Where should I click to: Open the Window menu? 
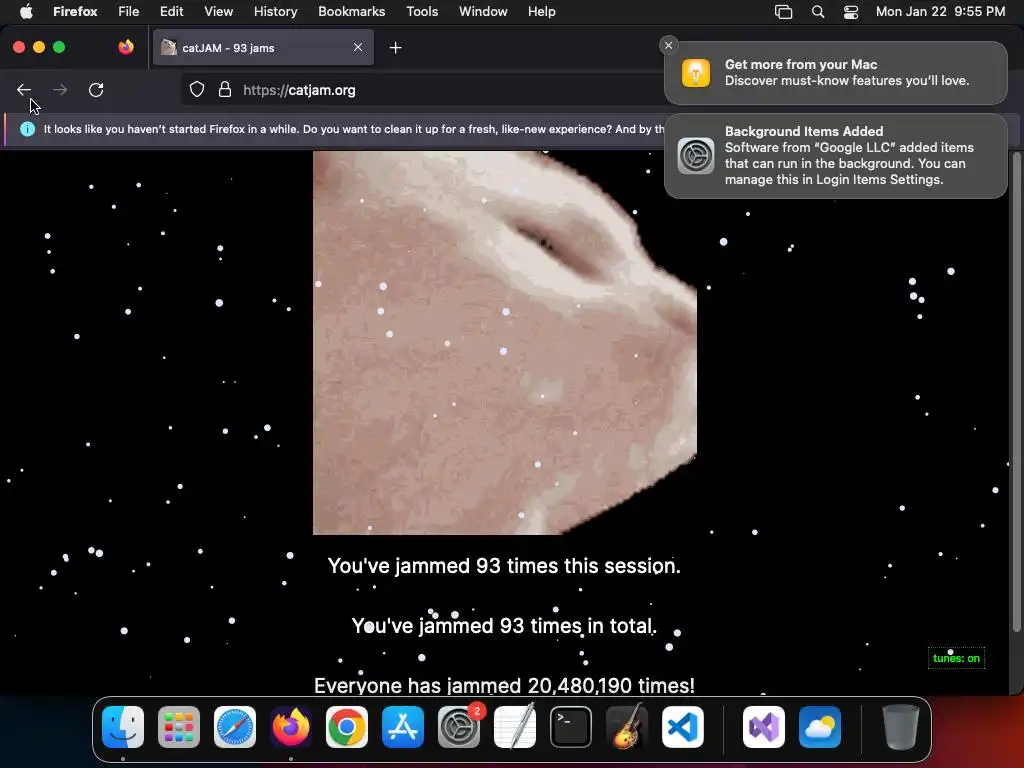[483, 11]
